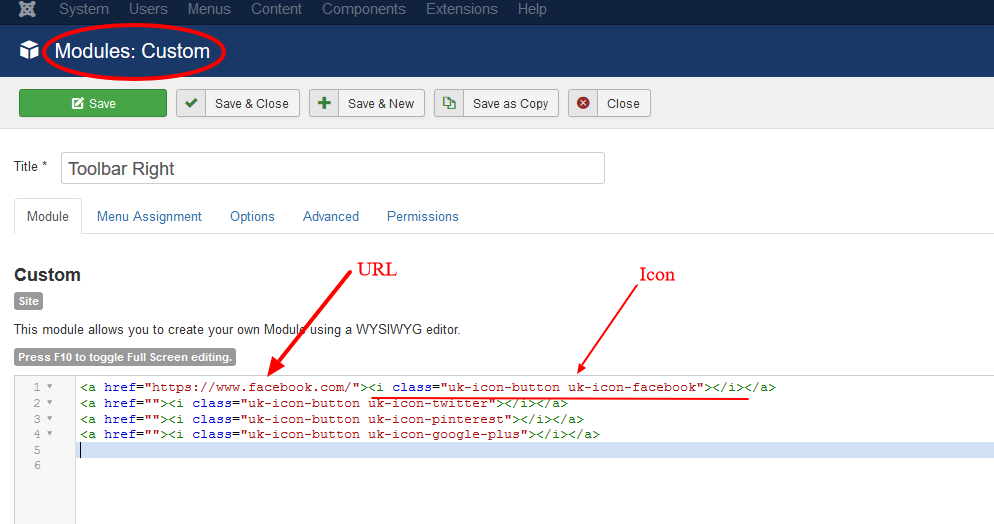
Task: Switch to the Permissions tab
Action: pos(423,216)
